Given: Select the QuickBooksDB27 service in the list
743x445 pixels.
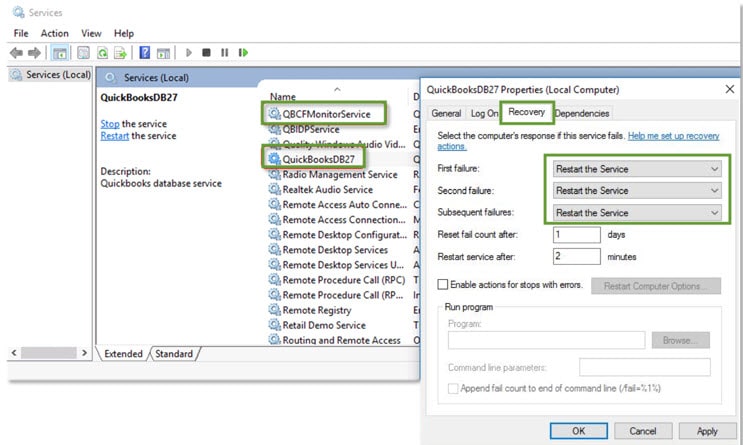Looking at the screenshot, I should (319, 157).
